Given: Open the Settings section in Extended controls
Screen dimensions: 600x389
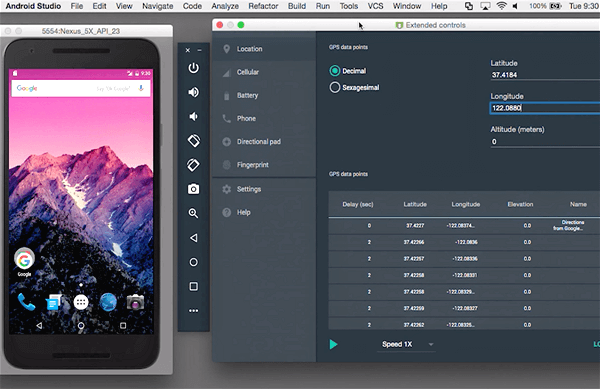Looking at the screenshot, I should [x=264, y=189].
